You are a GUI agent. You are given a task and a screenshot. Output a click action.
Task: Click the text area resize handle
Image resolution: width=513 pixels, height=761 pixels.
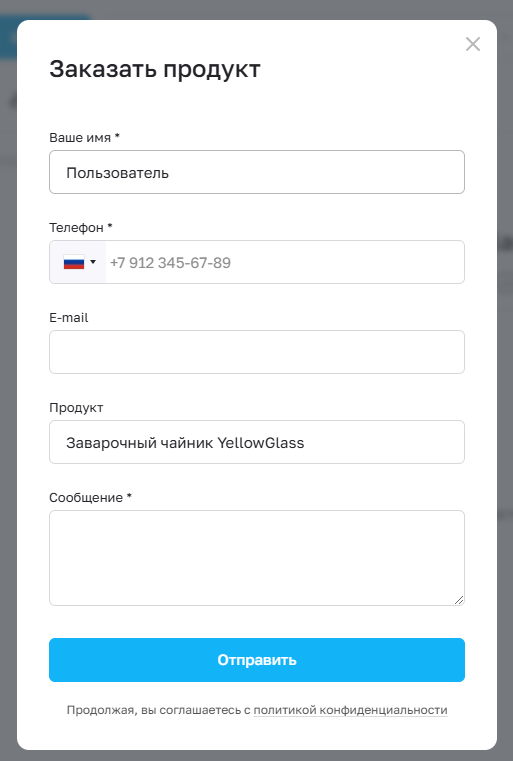pos(459,600)
